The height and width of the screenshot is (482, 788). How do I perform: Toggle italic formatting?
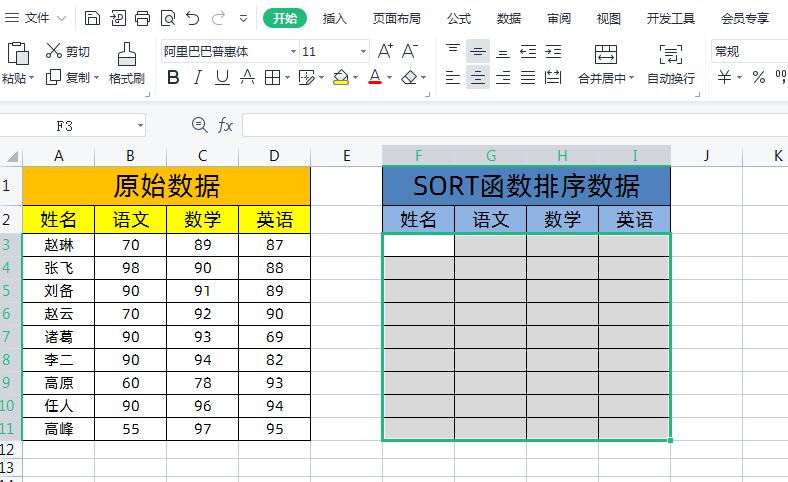pyautogui.click(x=198, y=77)
